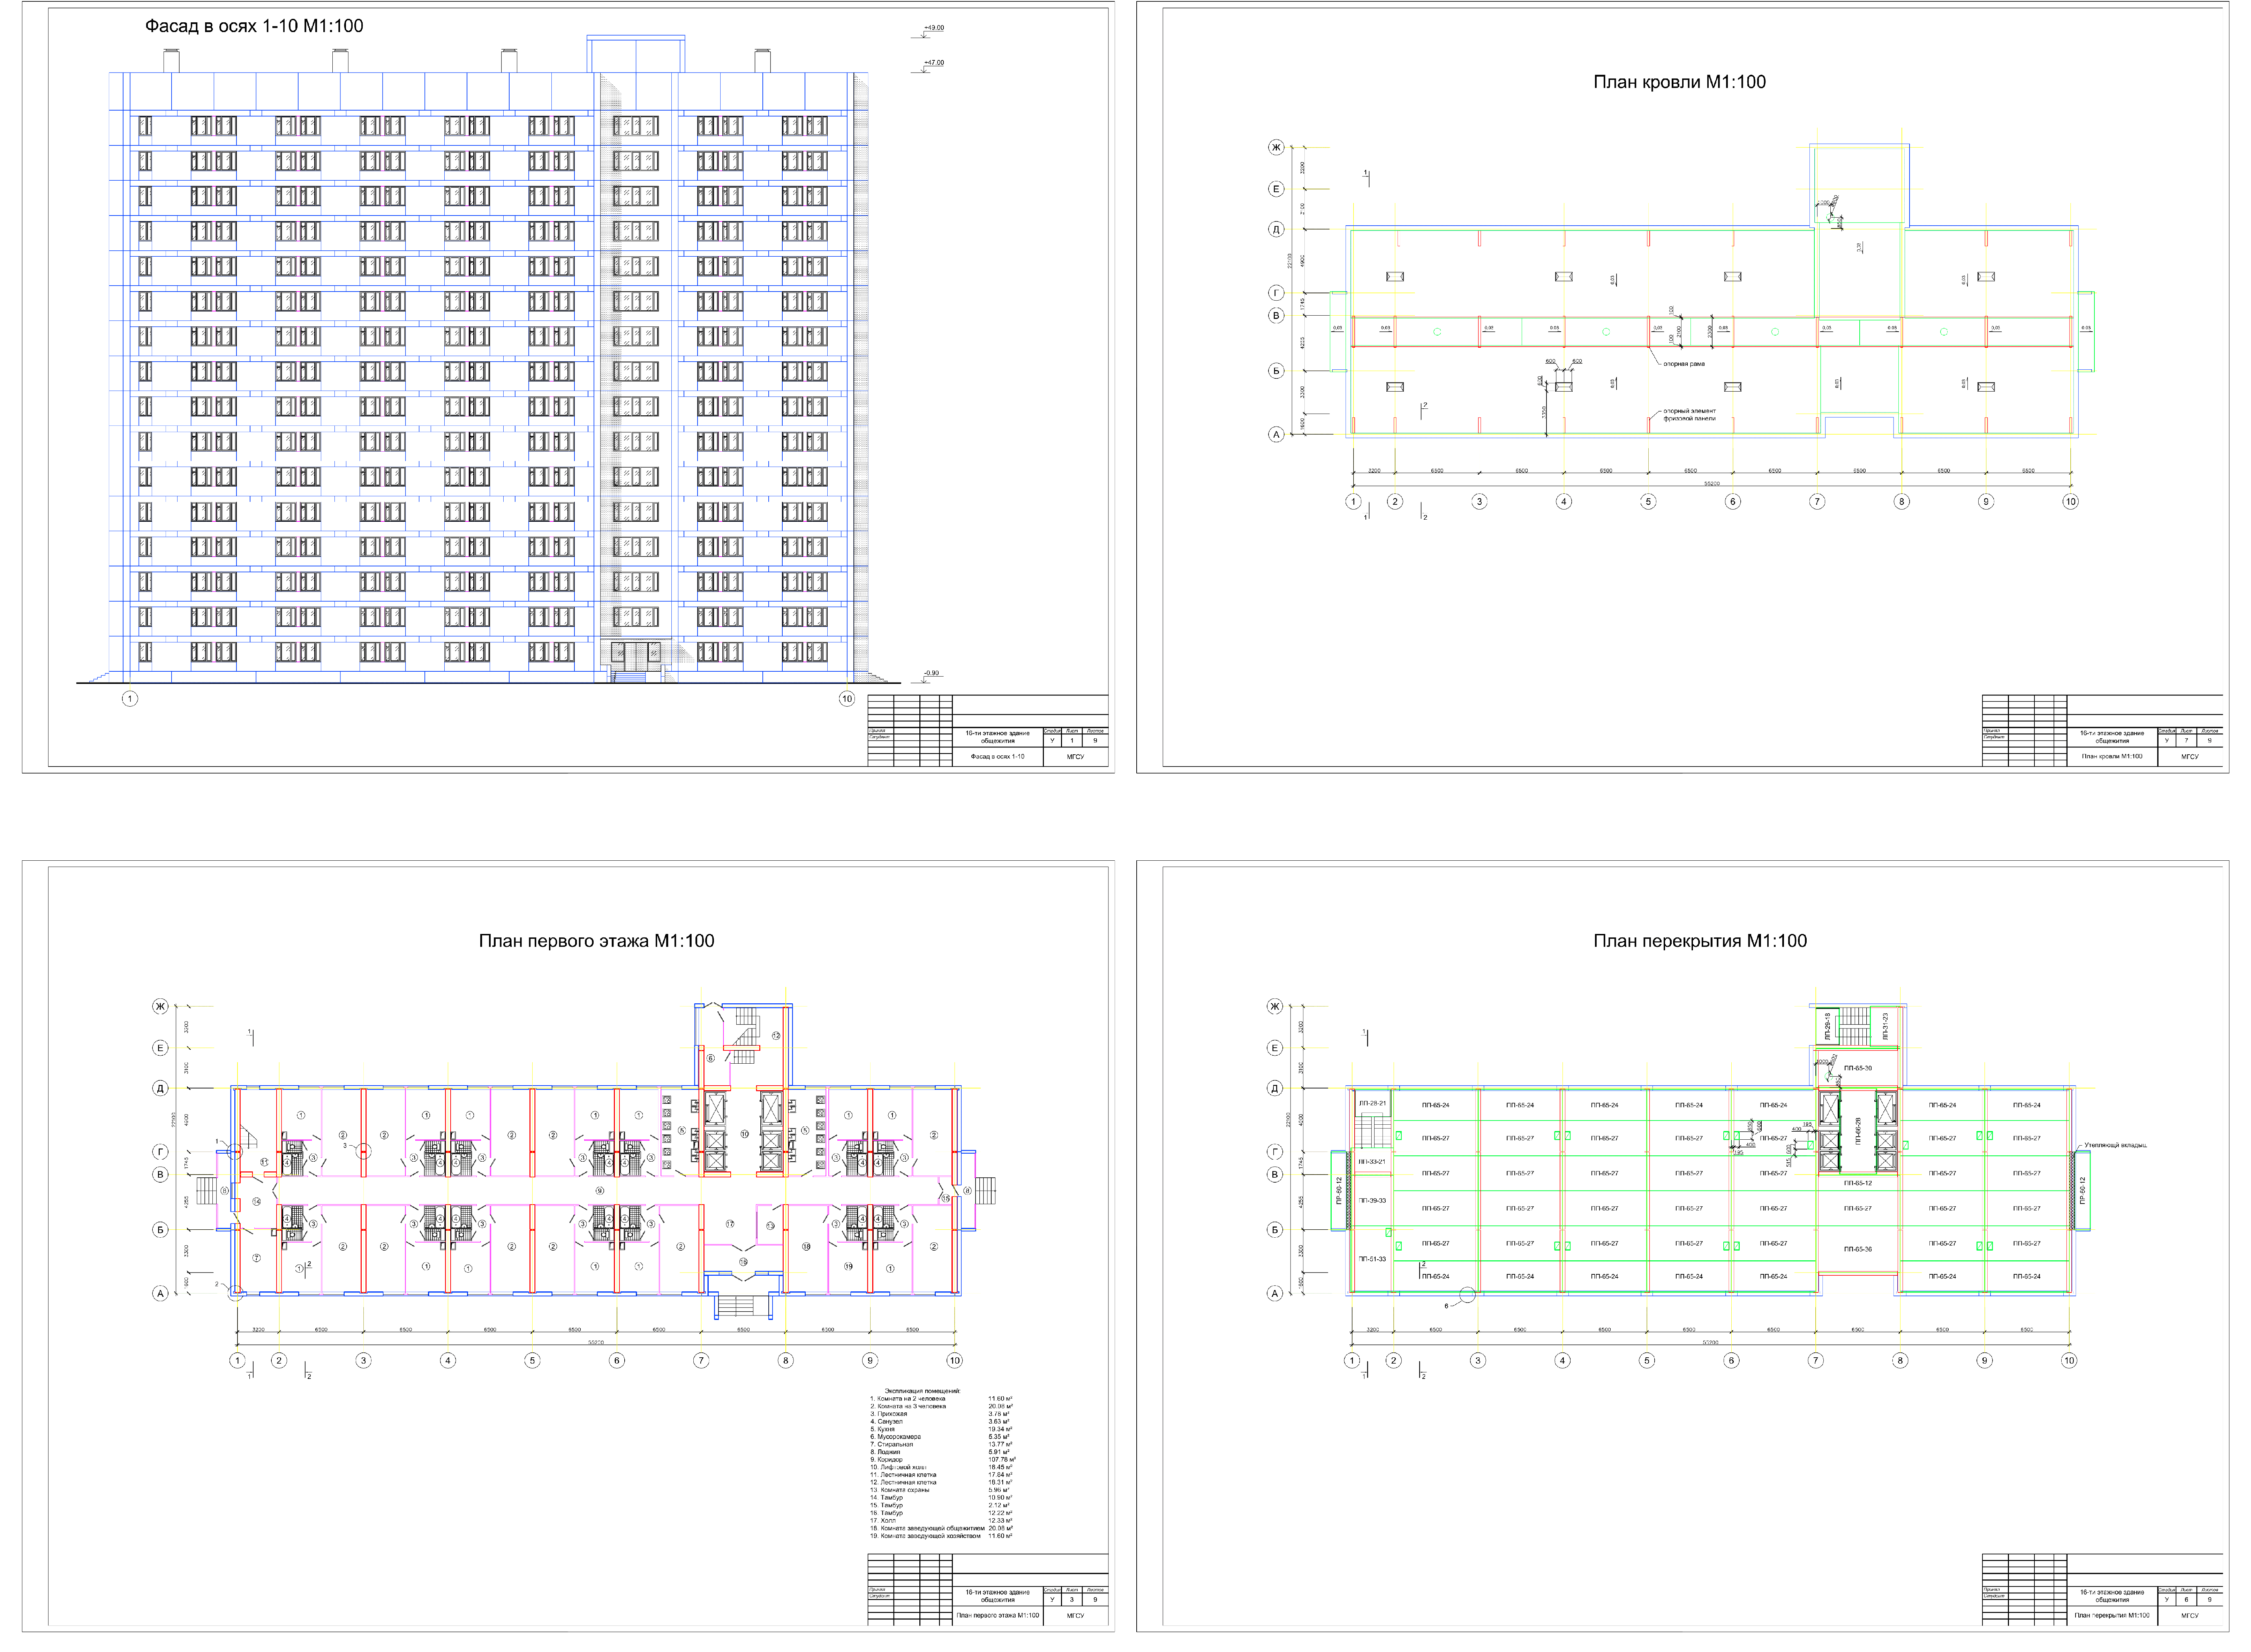Click axis bubble Д on the roof plan
Image resolution: width=2251 pixels, height=1652 pixels.
click(x=1276, y=229)
